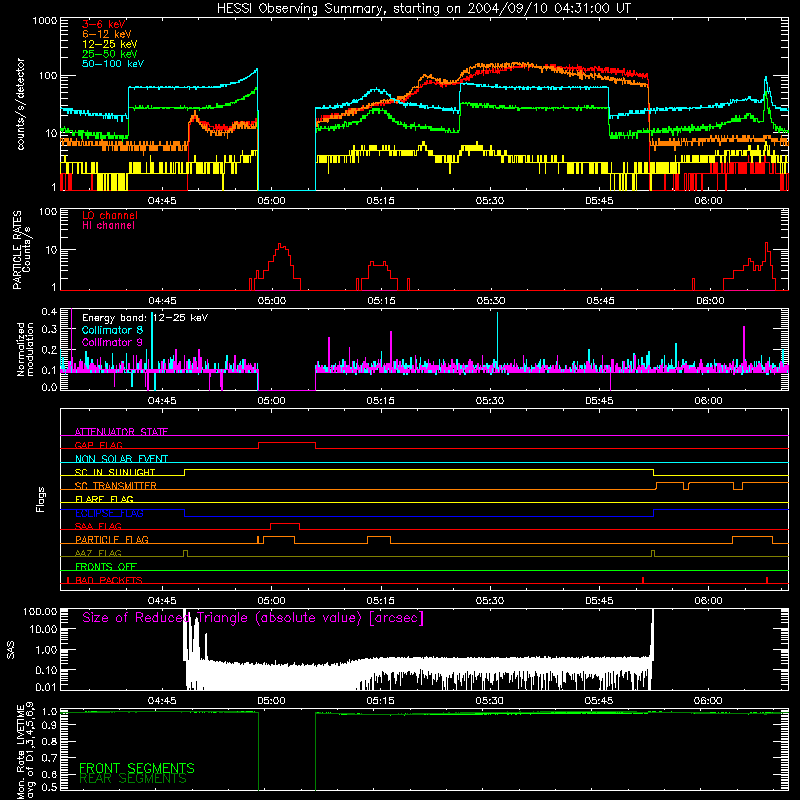Image resolution: width=800 pixels, height=800 pixels.
Task: Select the REAR SEGMENTS legend label
Action: (x=133, y=779)
